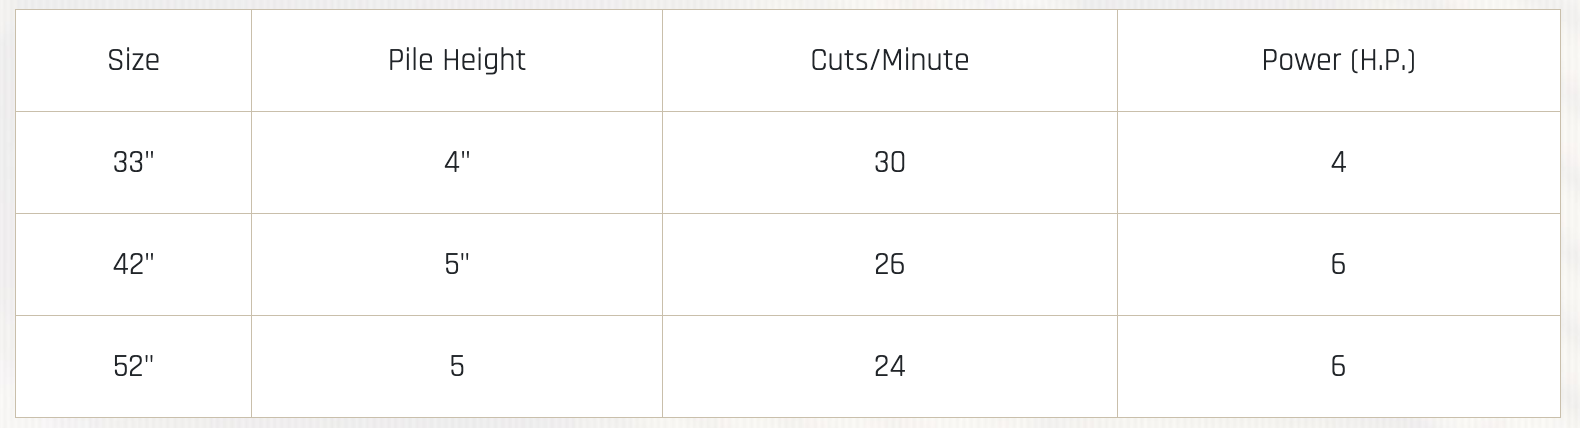Select the 52" size cell
Screen dimensions: 1580x428
pos(133,366)
